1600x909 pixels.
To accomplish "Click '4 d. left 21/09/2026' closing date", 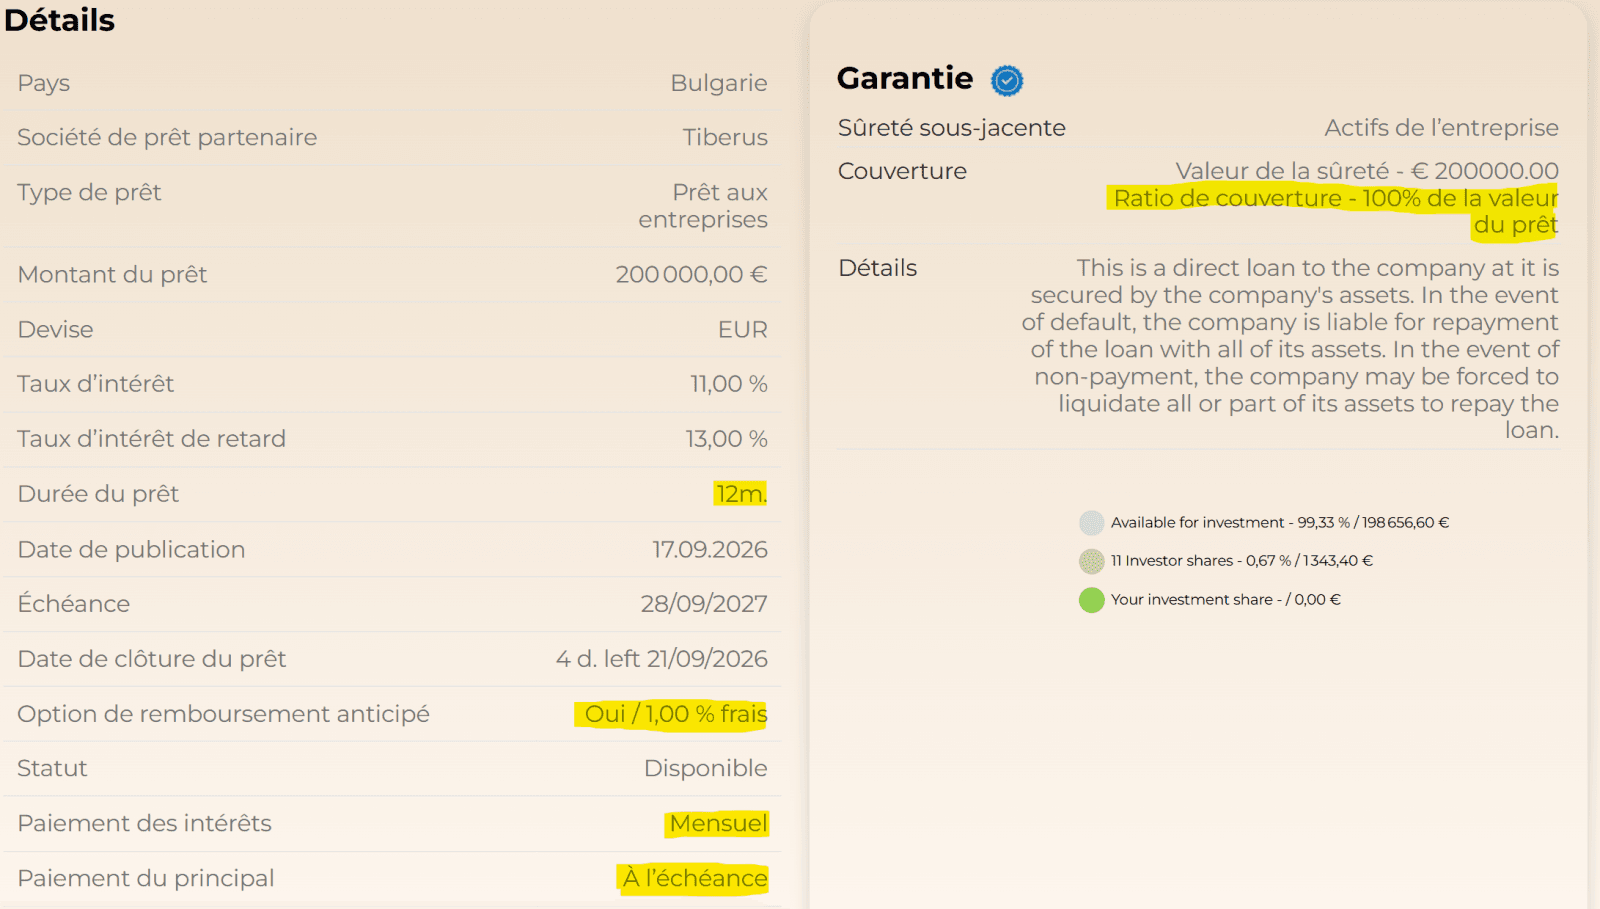I will click(x=662, y=659).
